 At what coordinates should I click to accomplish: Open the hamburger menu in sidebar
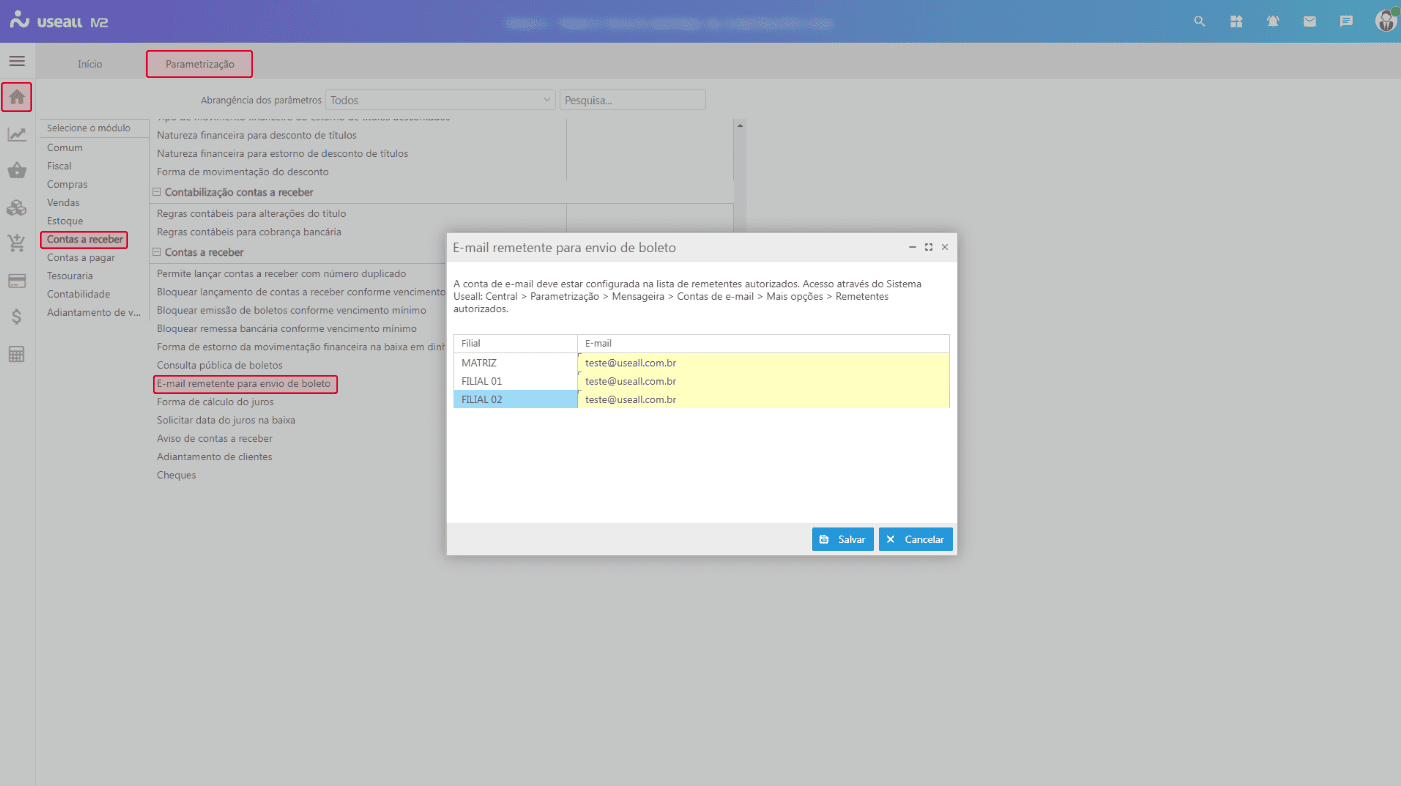[17, 61]
